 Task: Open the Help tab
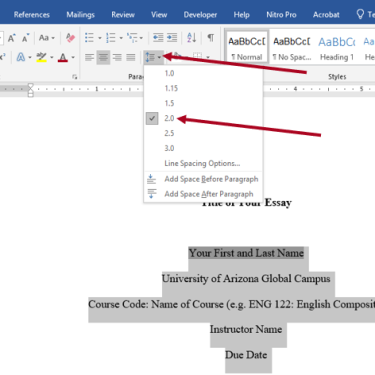[x=241, y=15]
